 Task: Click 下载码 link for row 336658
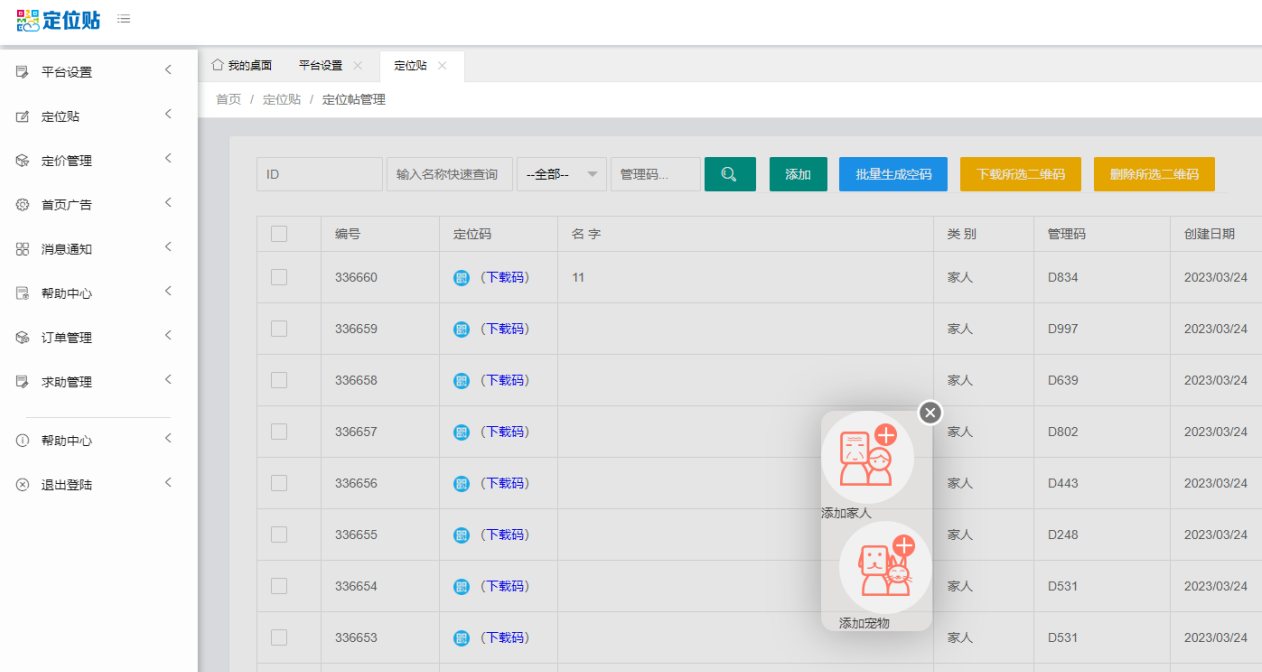pyautogui.click(x=505, y=381)
